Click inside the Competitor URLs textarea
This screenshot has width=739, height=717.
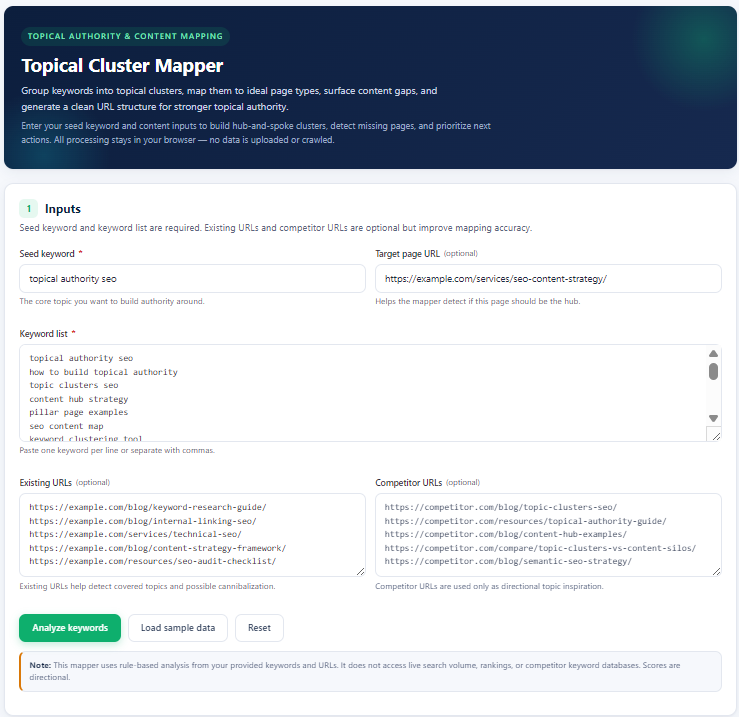548,535
